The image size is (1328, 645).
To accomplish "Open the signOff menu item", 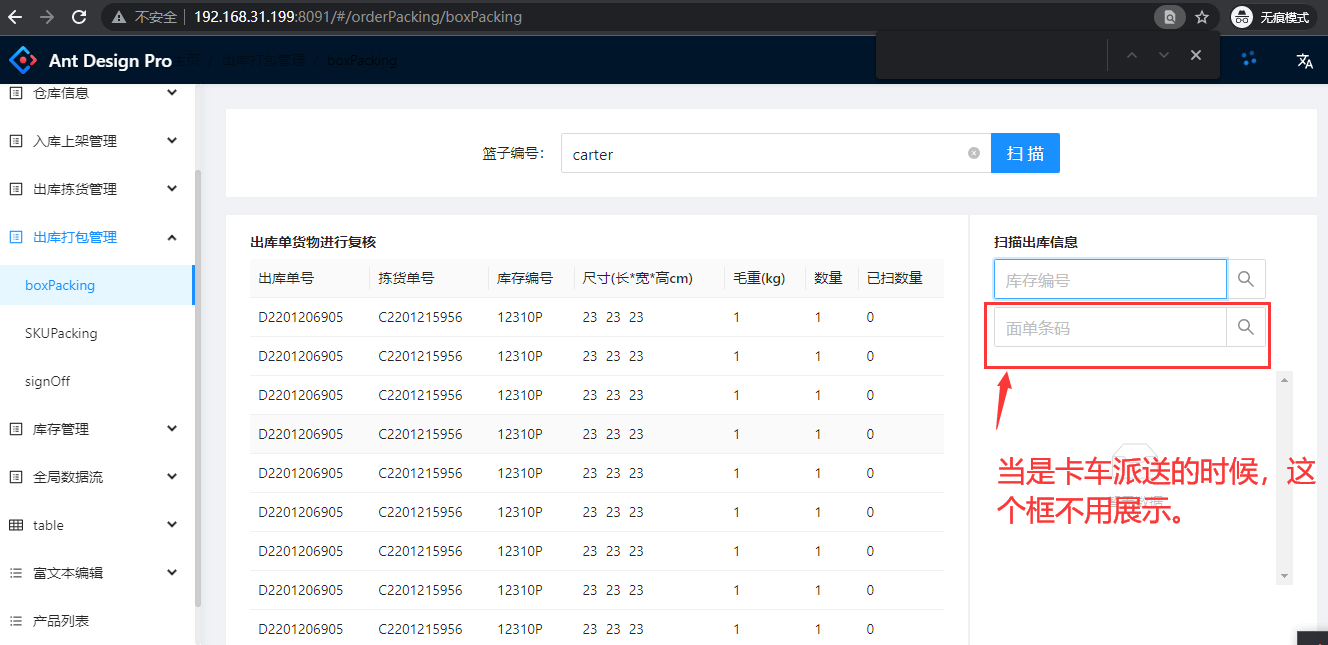I will pyautogui.click(x=48, y=381).
